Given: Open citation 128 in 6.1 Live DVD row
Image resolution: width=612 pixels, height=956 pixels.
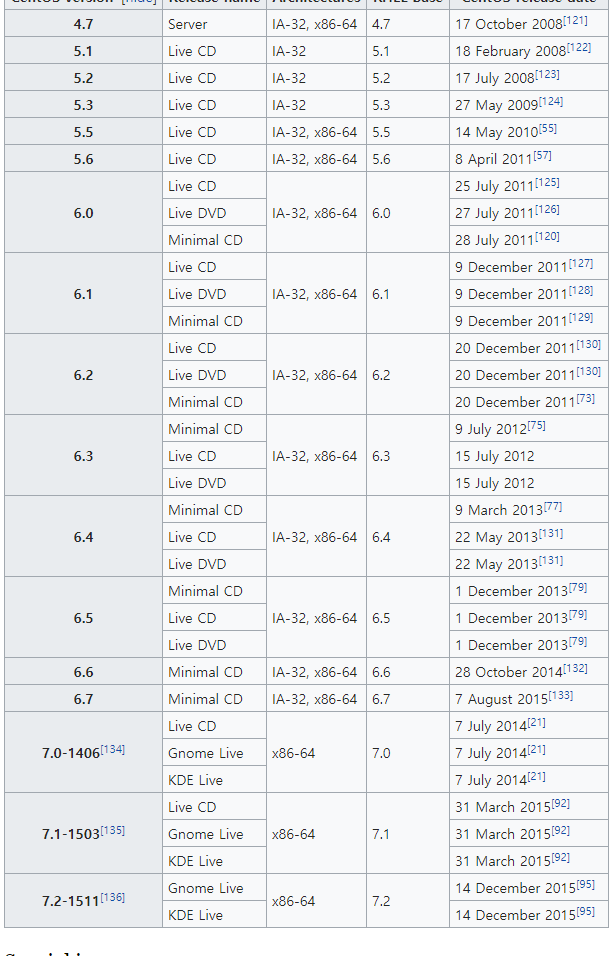Looking at the screenshot, I should (580, 290).
